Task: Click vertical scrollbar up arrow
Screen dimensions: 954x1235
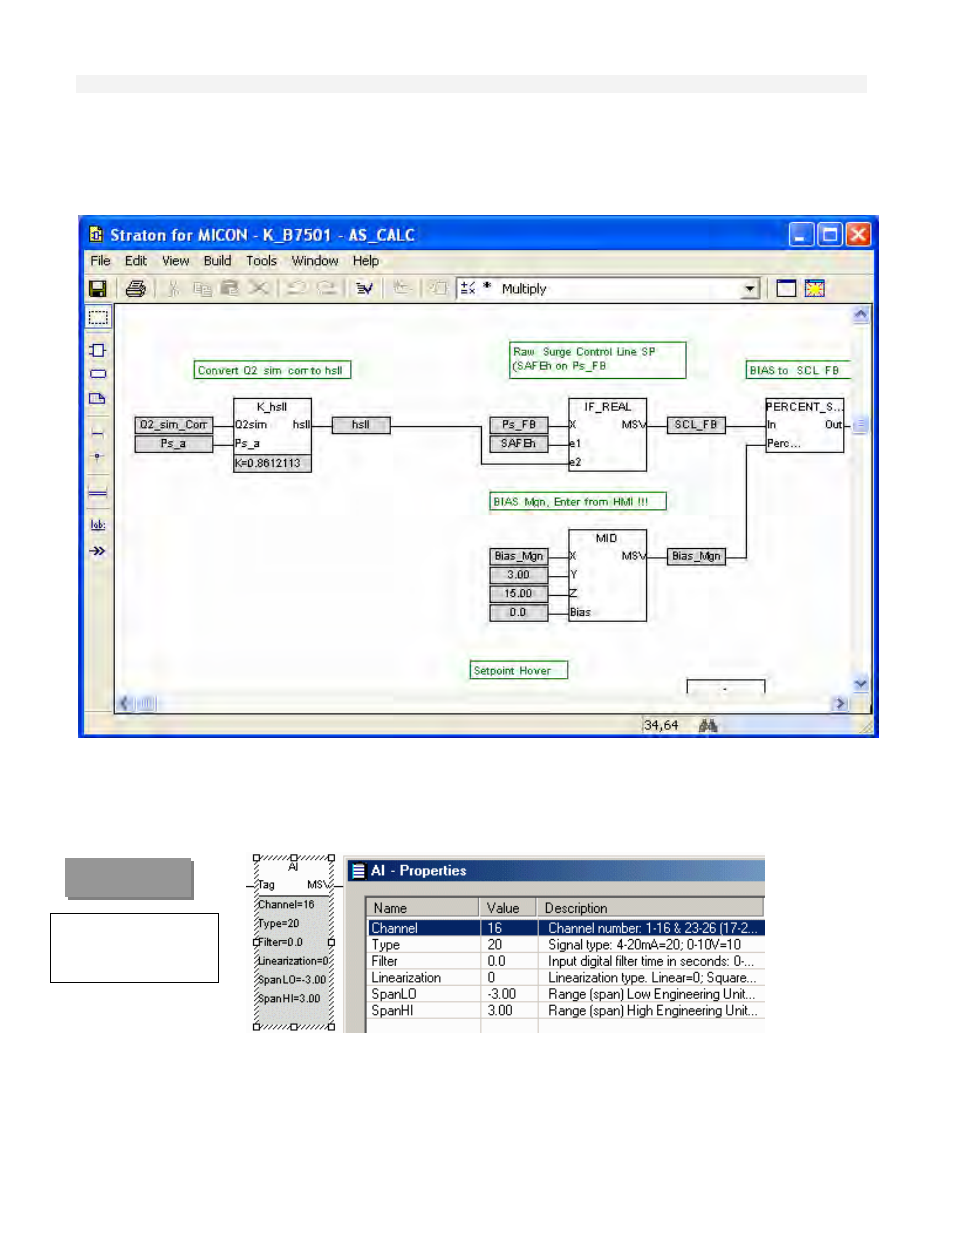Action: tap(861, 315)
